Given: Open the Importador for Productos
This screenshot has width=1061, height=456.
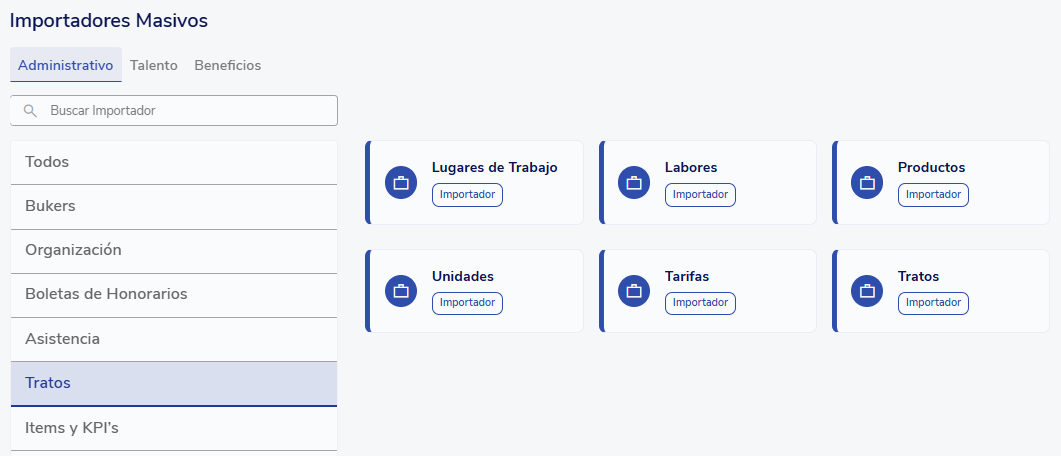Looking at the screenshot, I should pyautogui.click(x=933, y=195).
